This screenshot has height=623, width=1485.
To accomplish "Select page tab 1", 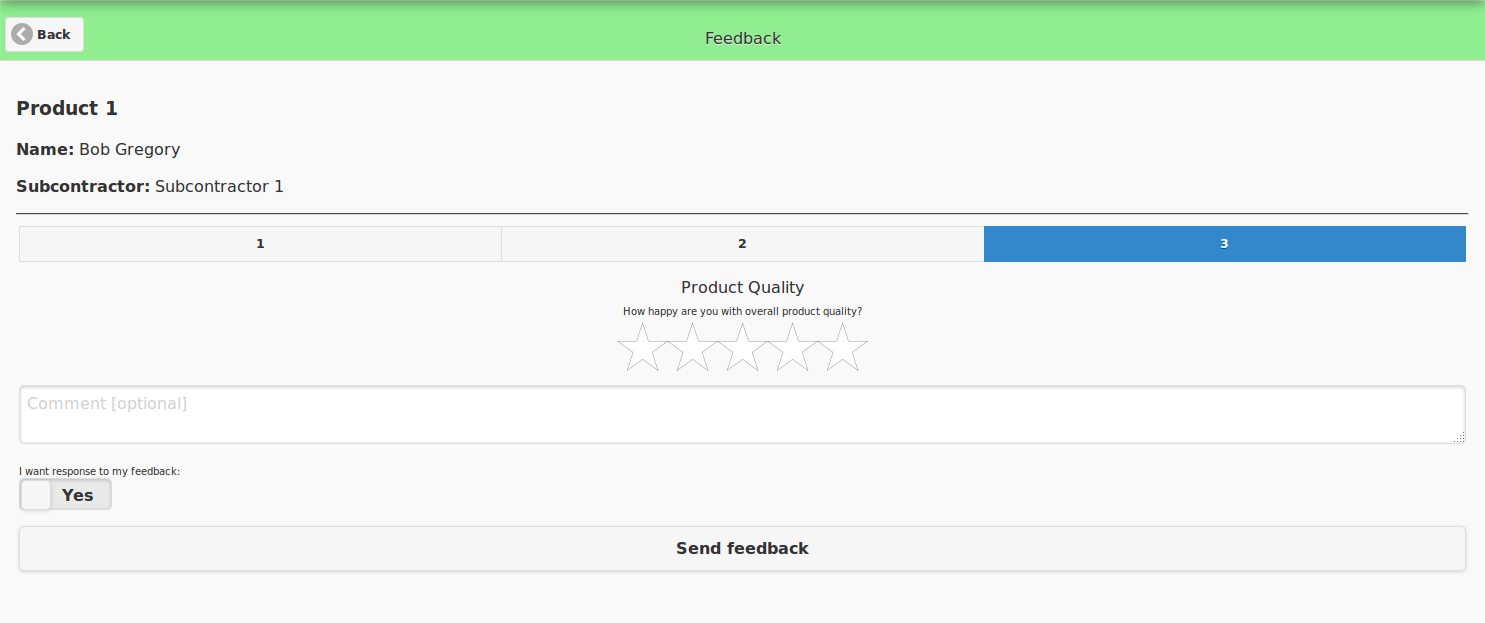I will (x=260, y=244).
